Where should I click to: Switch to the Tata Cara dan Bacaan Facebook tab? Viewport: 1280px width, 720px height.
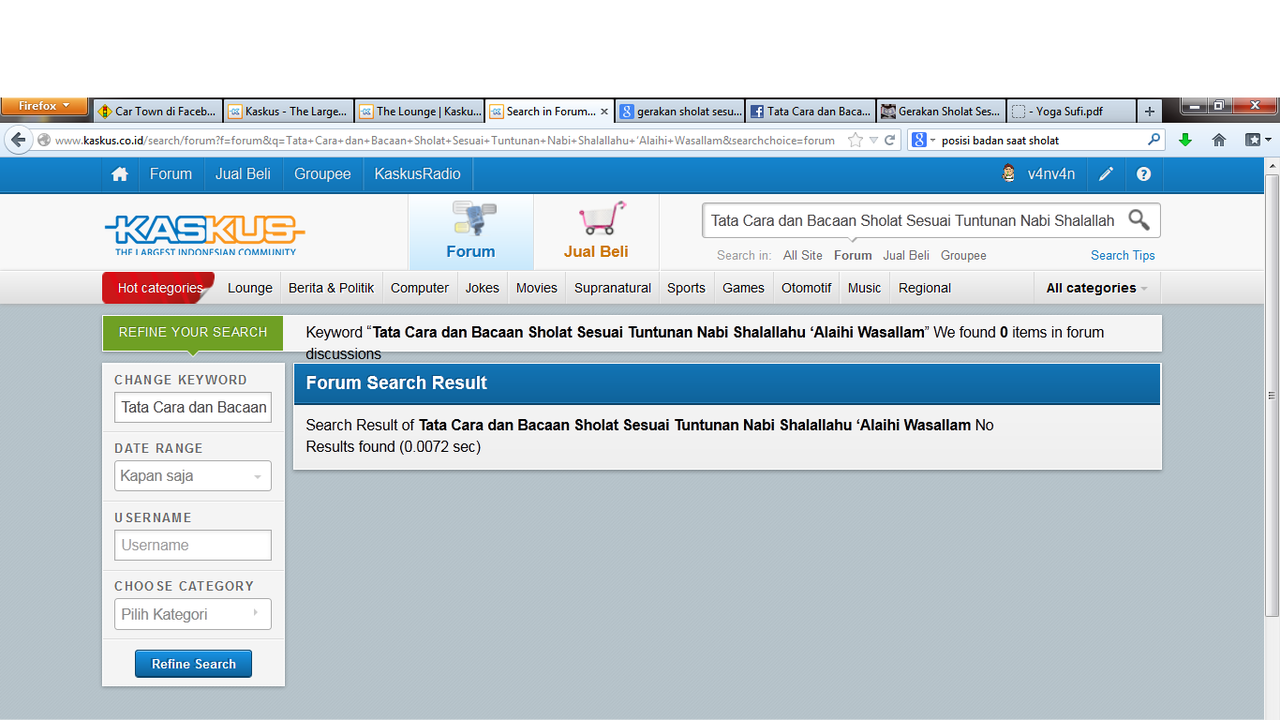pyautogui.click(x=811, y=111)
